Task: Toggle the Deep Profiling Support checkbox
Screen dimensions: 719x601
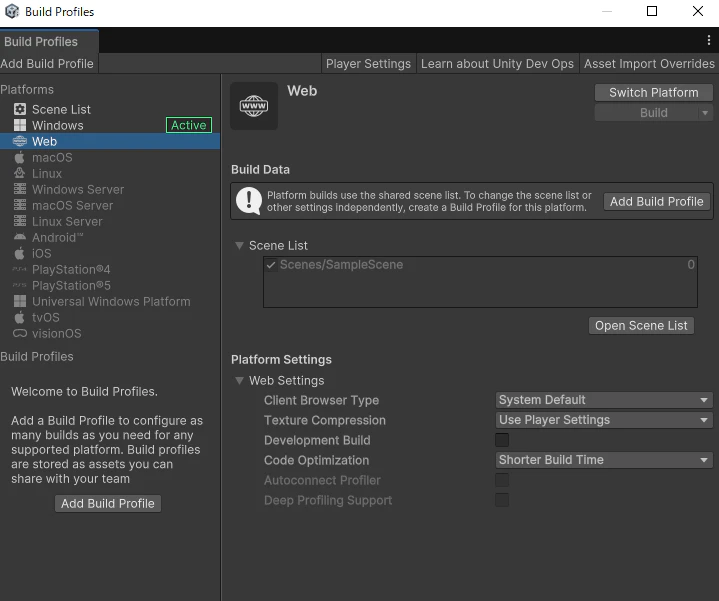Action: point(502,500)
